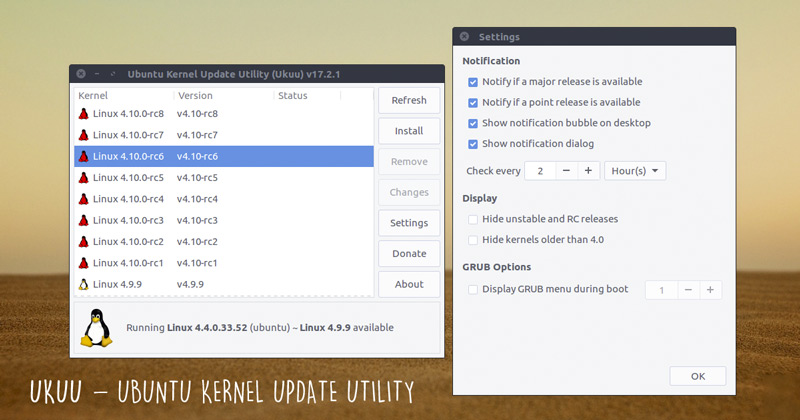Viewport: 800px width, 420px height.
Task: Maximize the Ukuu main window
Action: pos(113,74)
